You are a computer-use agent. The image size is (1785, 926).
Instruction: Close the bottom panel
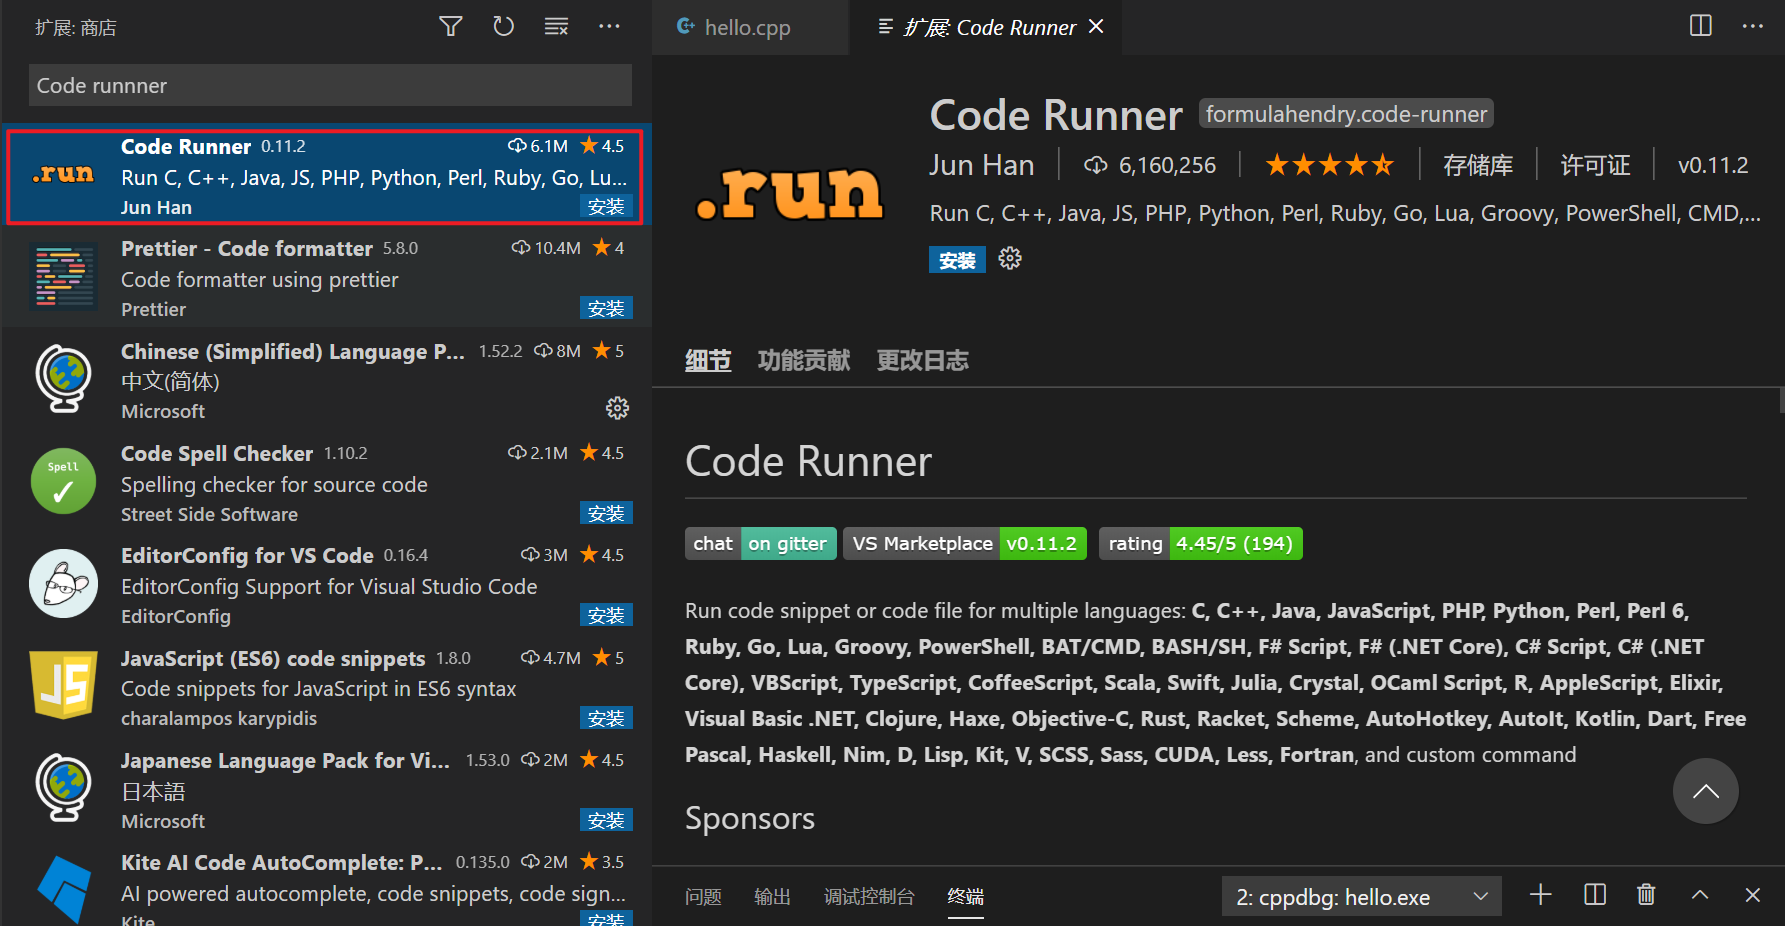coord(1752,895)
